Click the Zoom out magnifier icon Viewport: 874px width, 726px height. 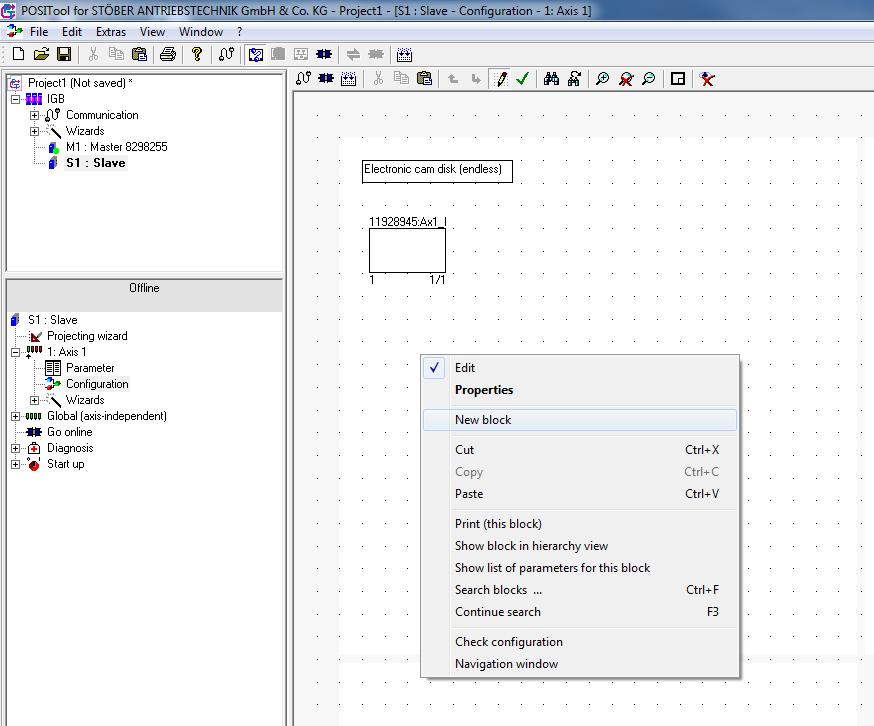649,79
